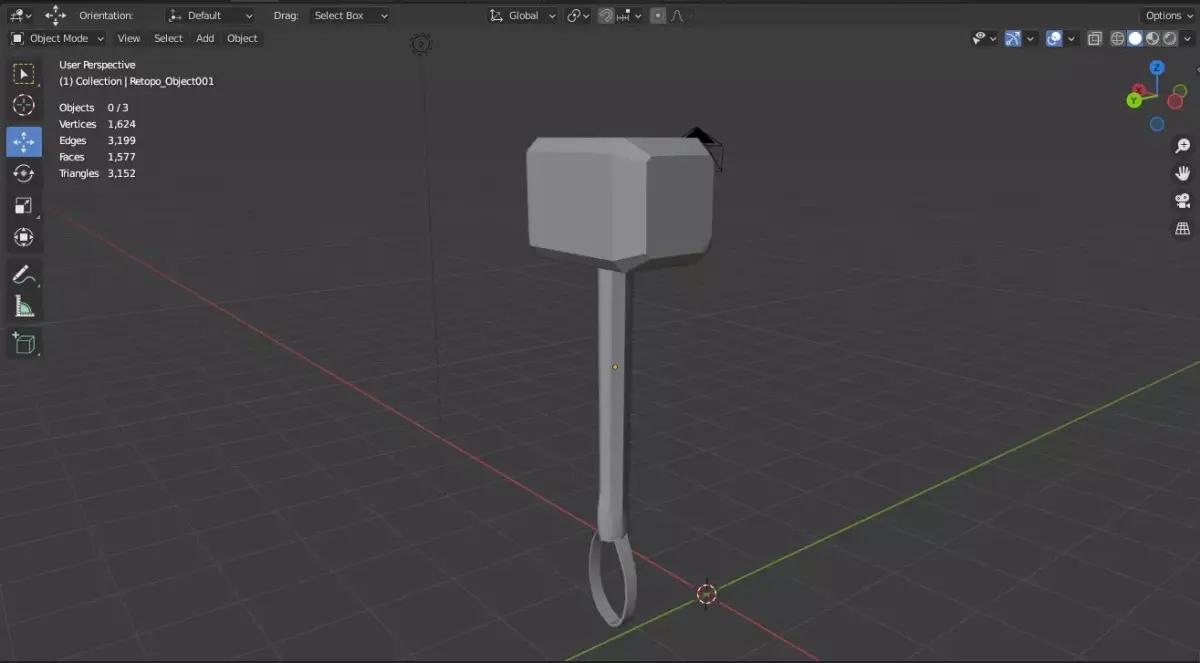Image resolution: width=1200 pixels, height=663 pixels.
Task: Select the Scale tool
Action: click(24, 206)
